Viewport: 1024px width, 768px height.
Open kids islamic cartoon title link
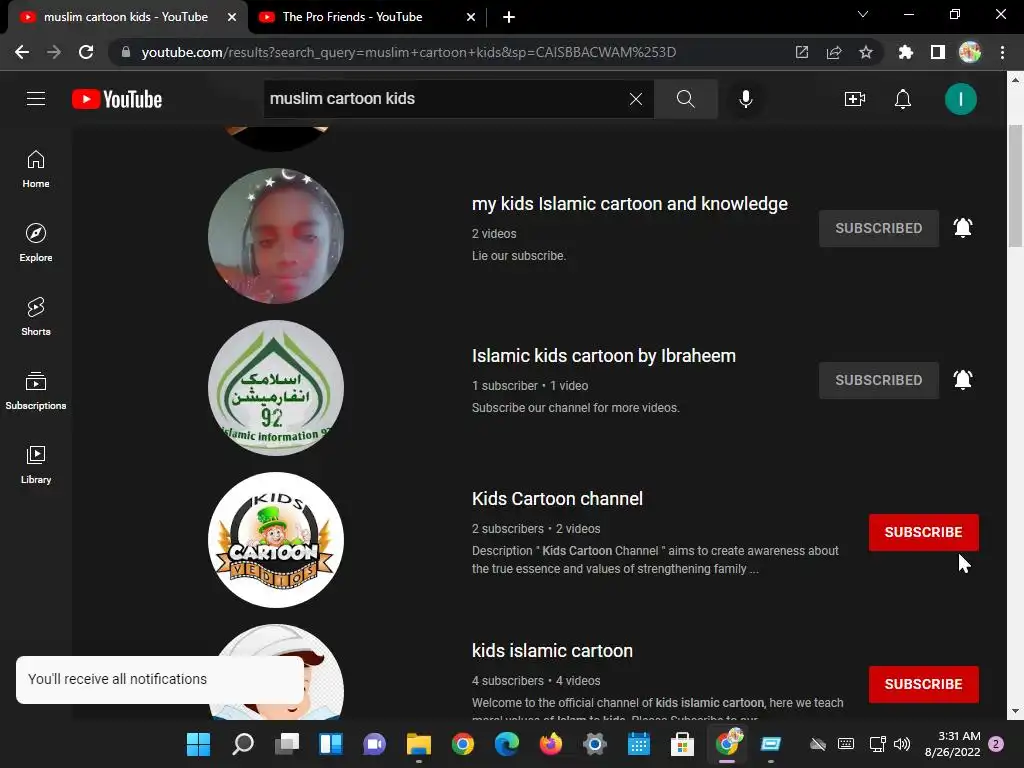(552, 651)
